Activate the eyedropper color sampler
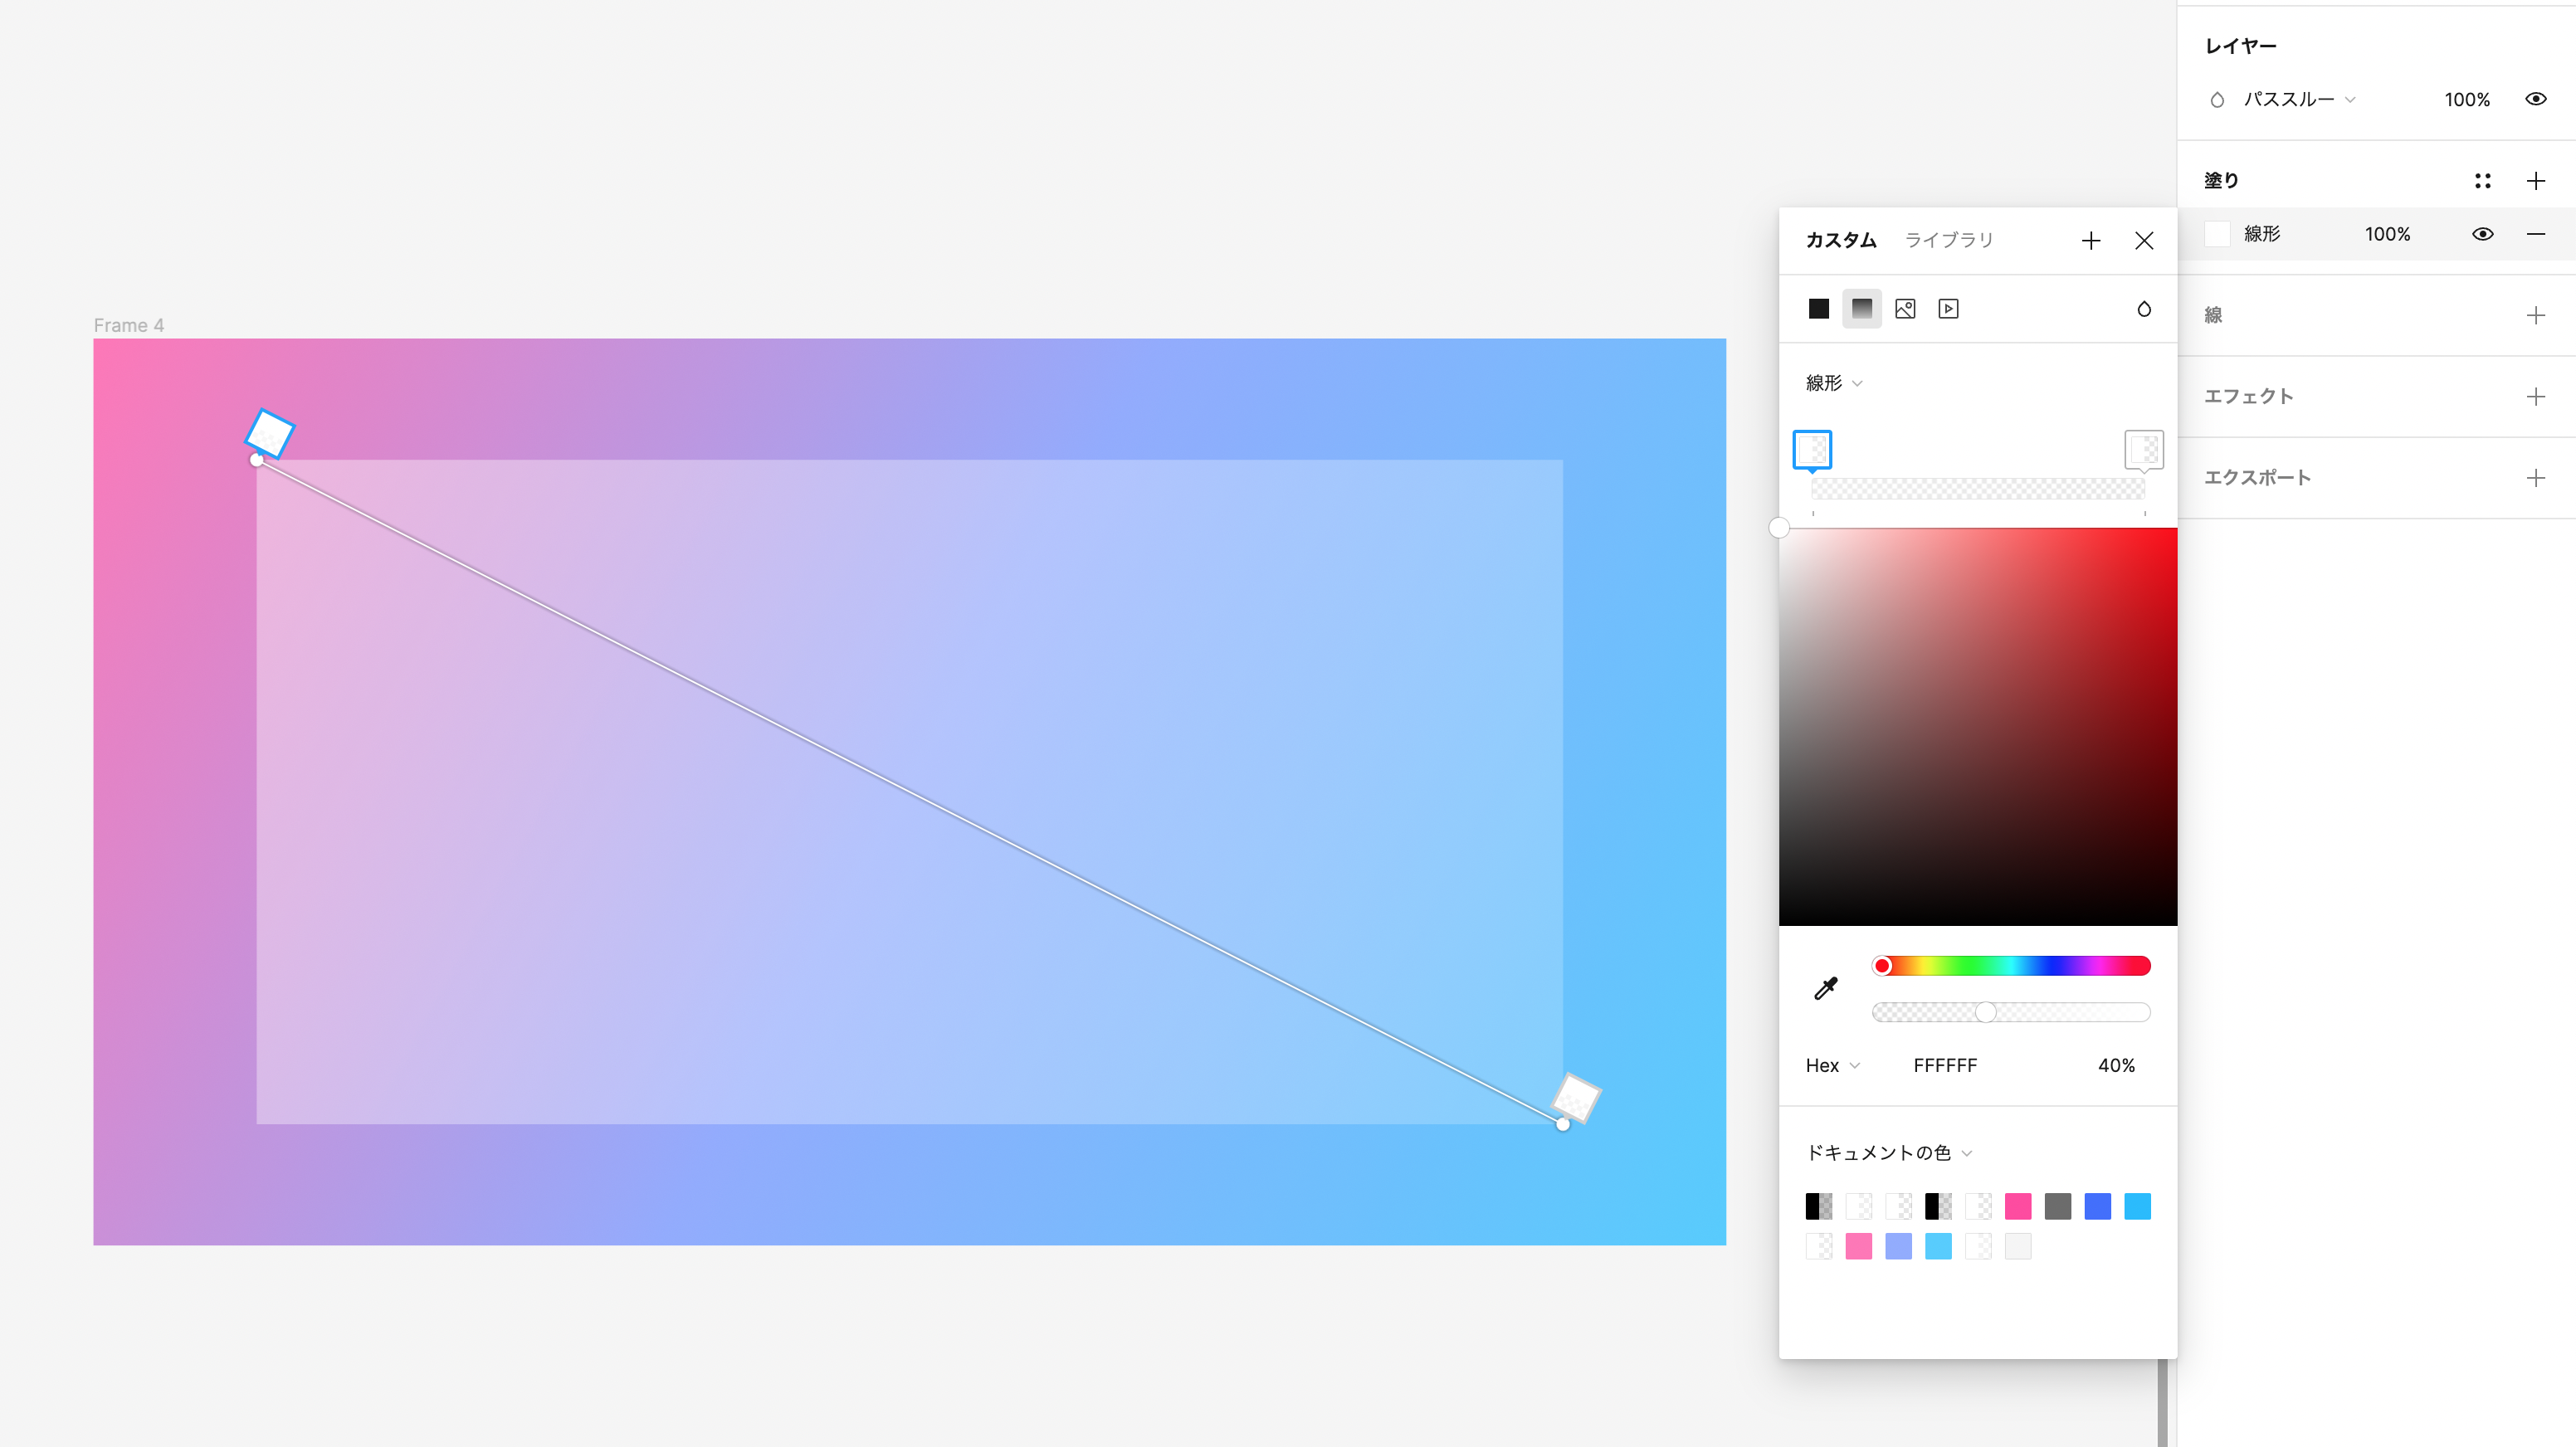The width and height of the screenshot is (2576, 1447). [1826, 988]
